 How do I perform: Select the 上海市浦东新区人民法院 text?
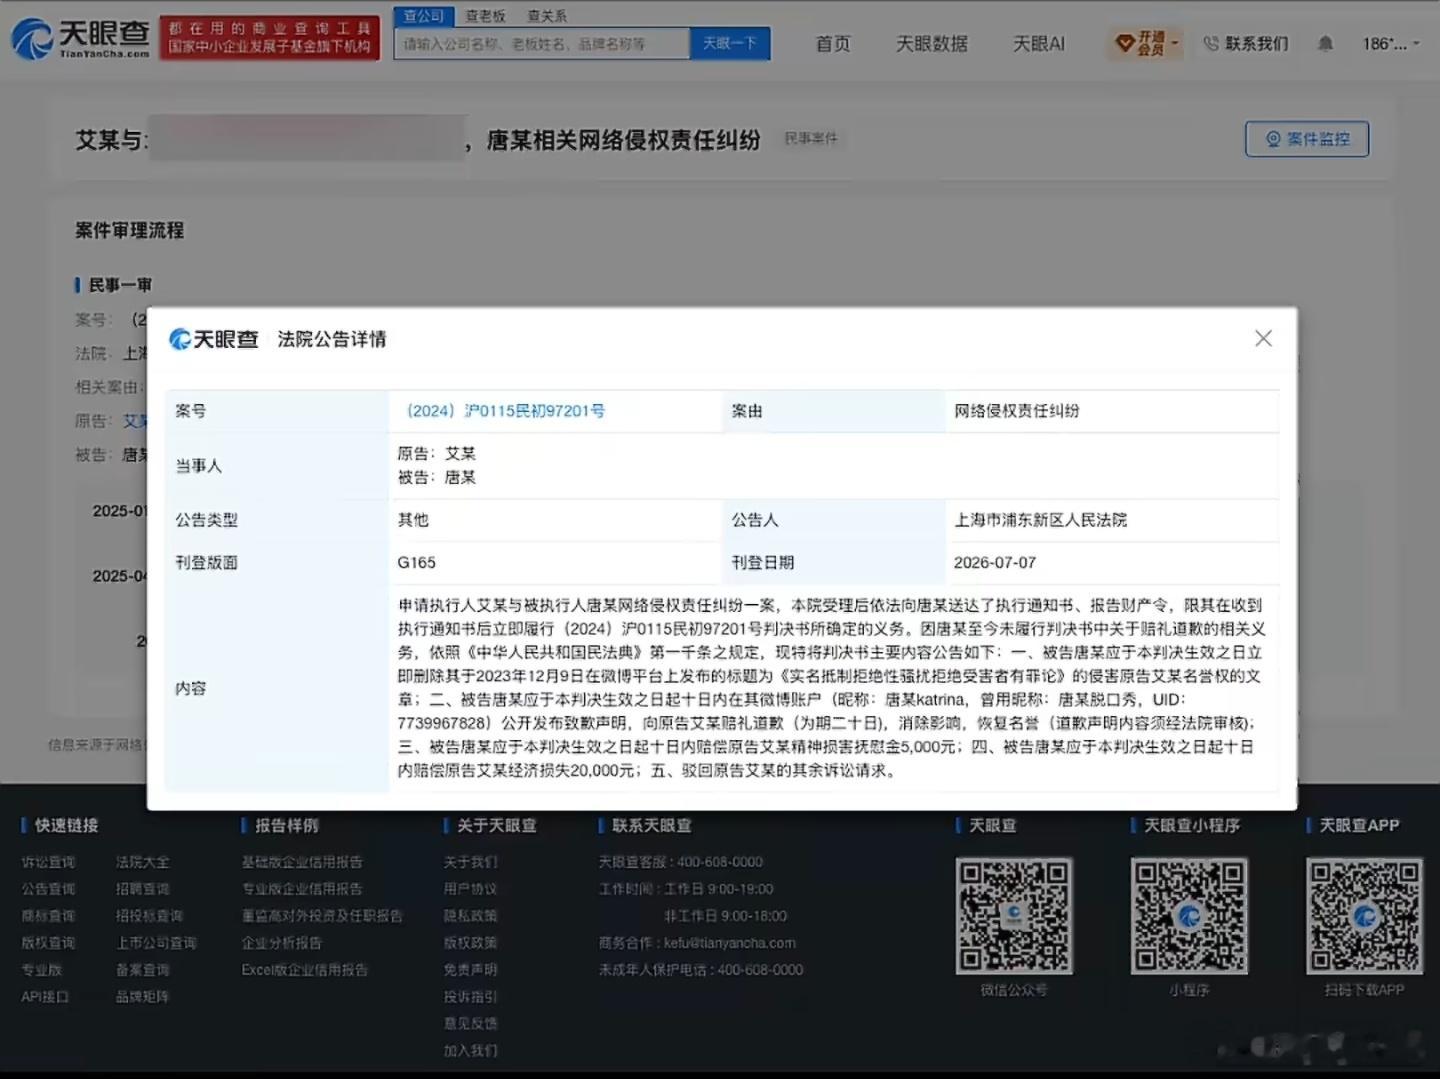click(x=1040, y=520)
